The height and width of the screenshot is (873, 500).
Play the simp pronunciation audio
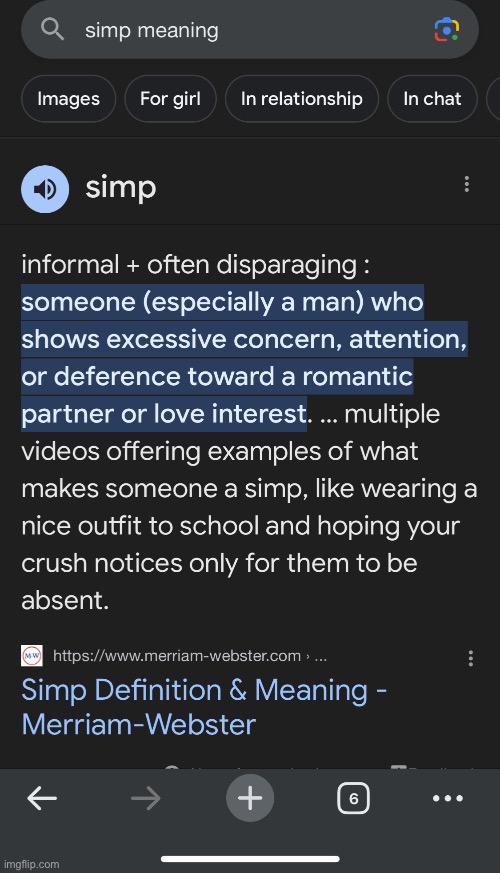coord(45,189)
